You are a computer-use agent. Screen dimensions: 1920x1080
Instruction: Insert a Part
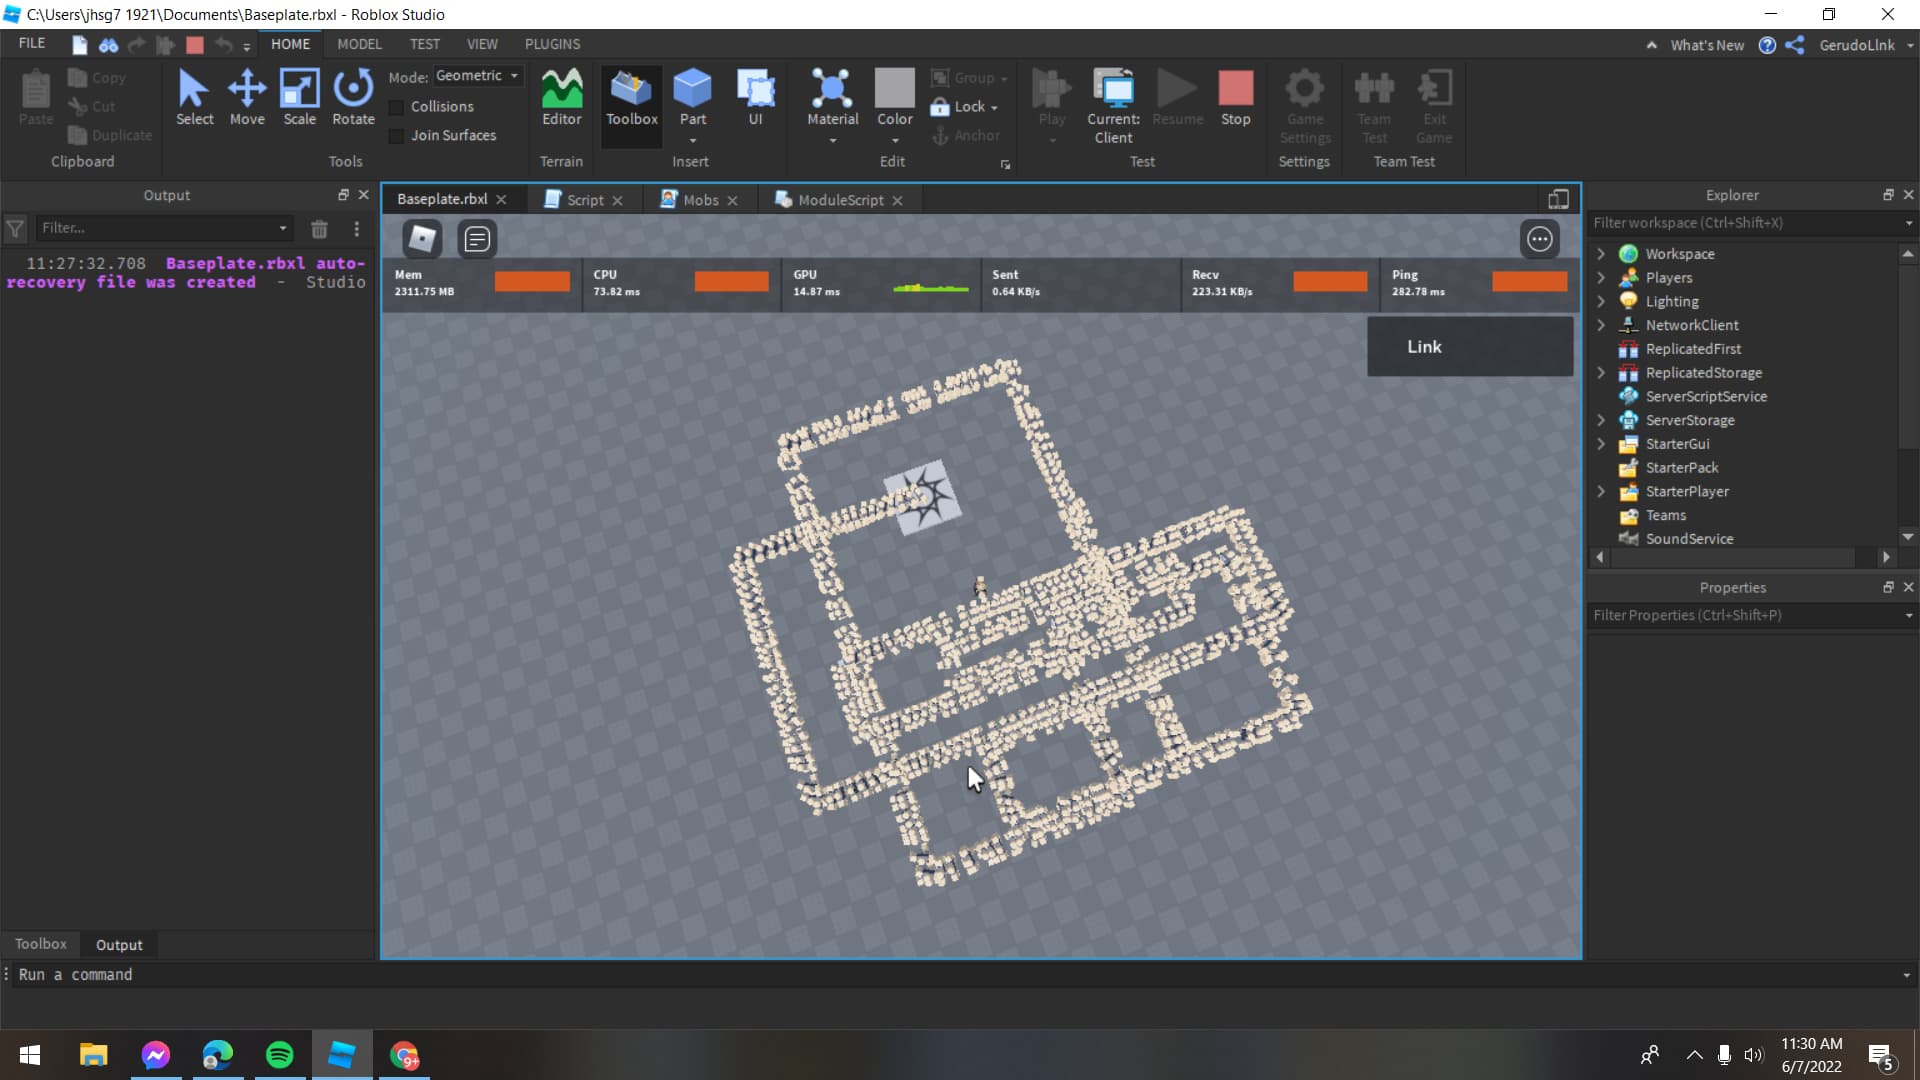pyautogui.click(x=692, y=90)
